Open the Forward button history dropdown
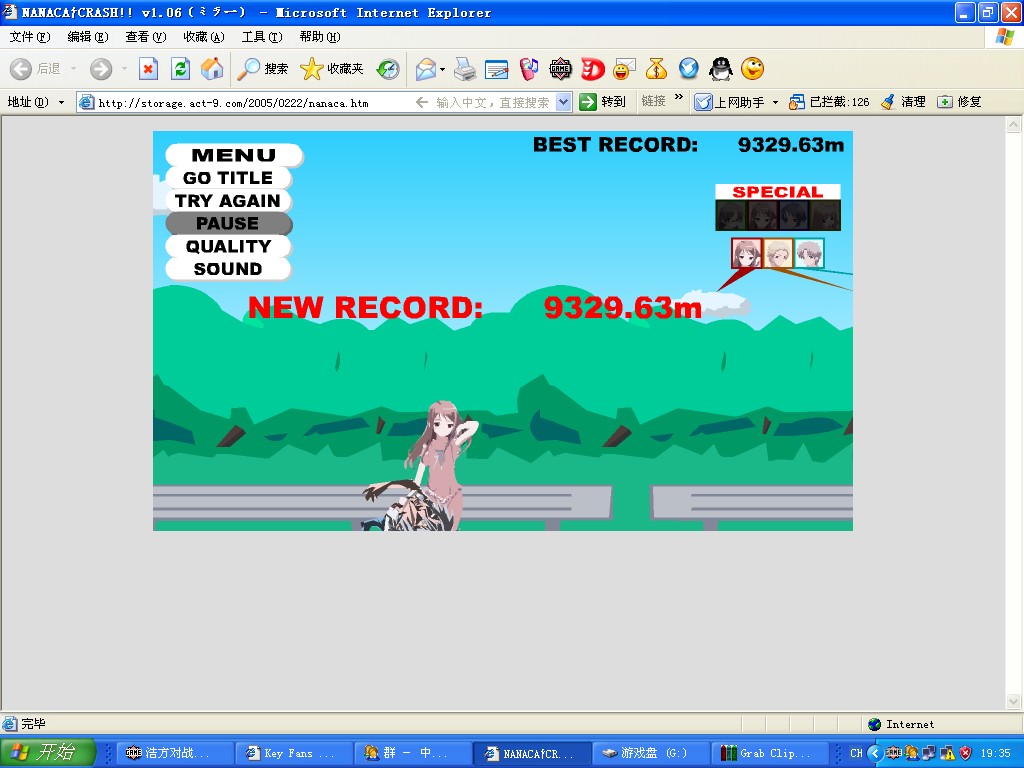 tap(124, 69)
